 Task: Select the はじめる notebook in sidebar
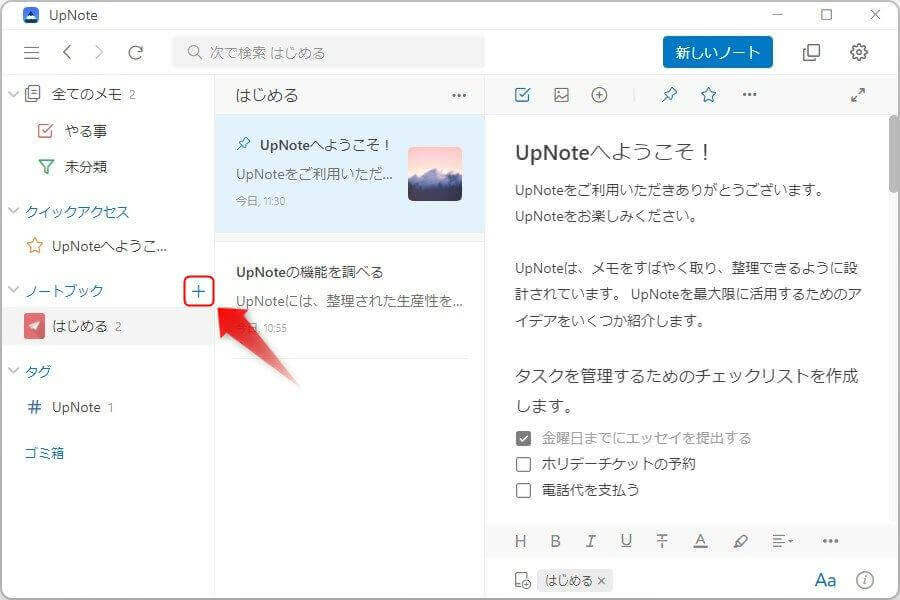click(x=108, y=327)
